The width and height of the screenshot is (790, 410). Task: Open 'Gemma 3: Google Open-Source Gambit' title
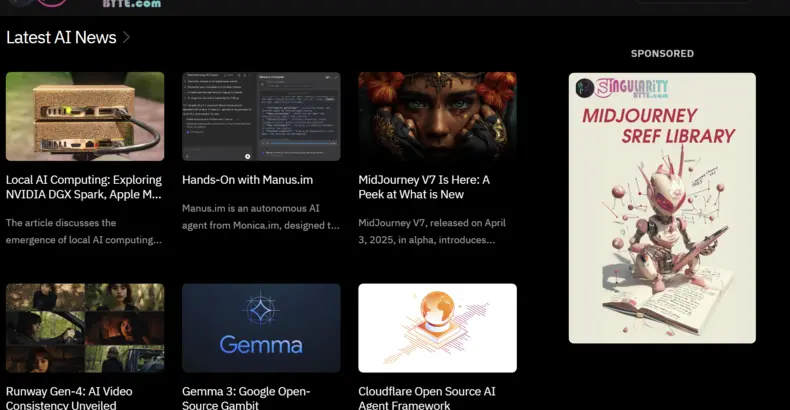tap(246, 398)
